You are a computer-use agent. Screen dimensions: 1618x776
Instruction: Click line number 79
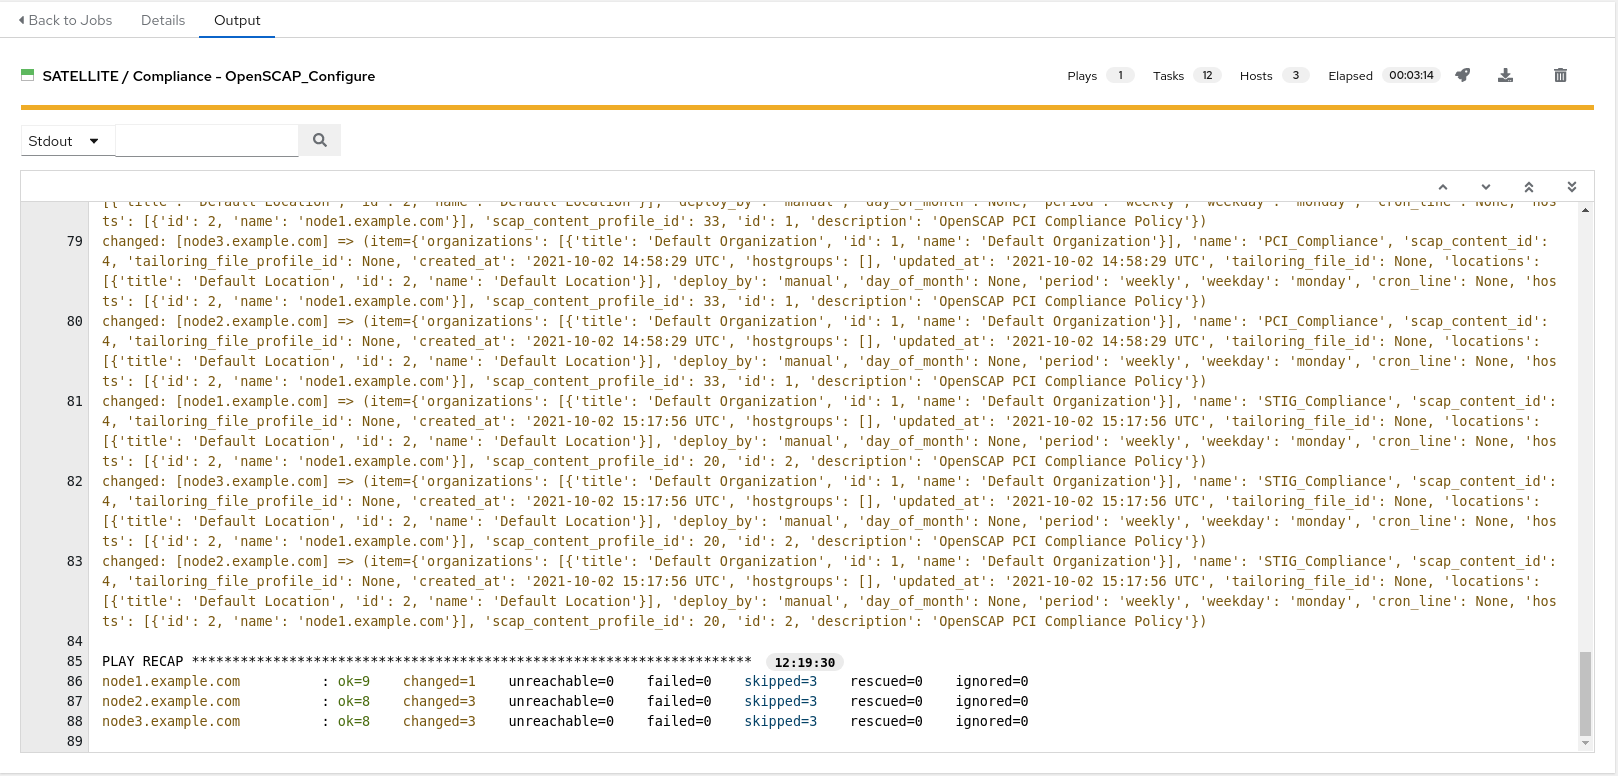[75, 241]
